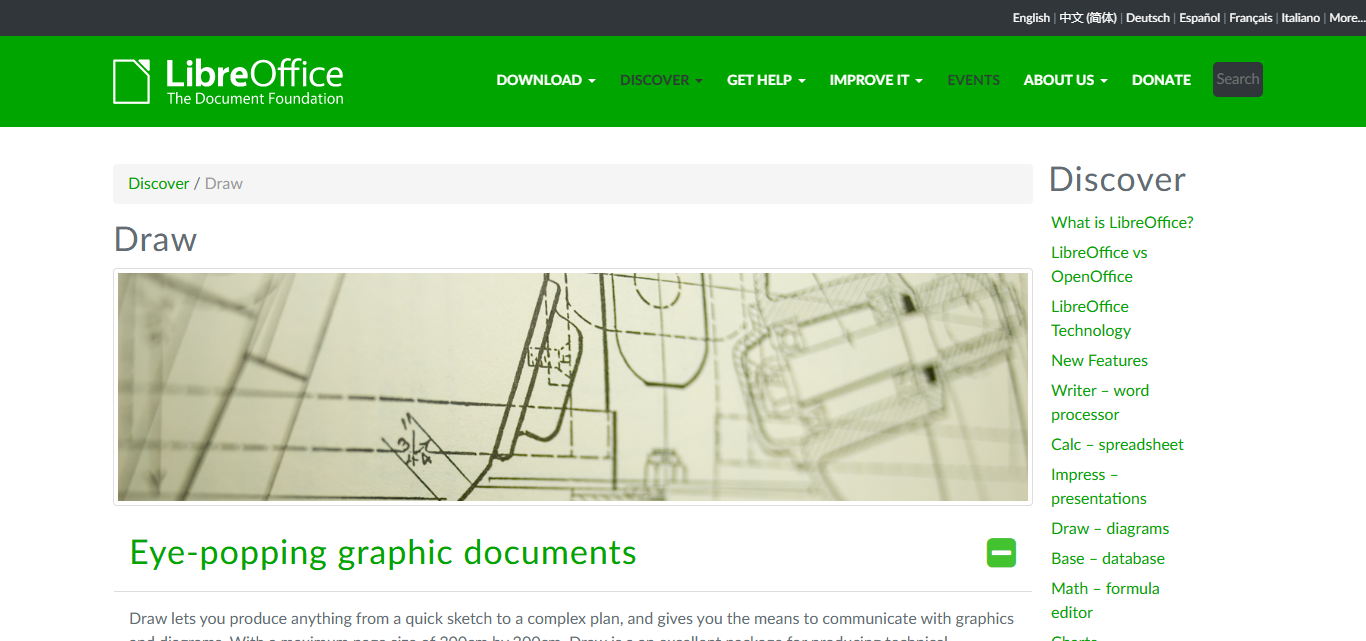Go to Math – formula editor page
The image size is (1366, 641).
(x=1105, y=601)
